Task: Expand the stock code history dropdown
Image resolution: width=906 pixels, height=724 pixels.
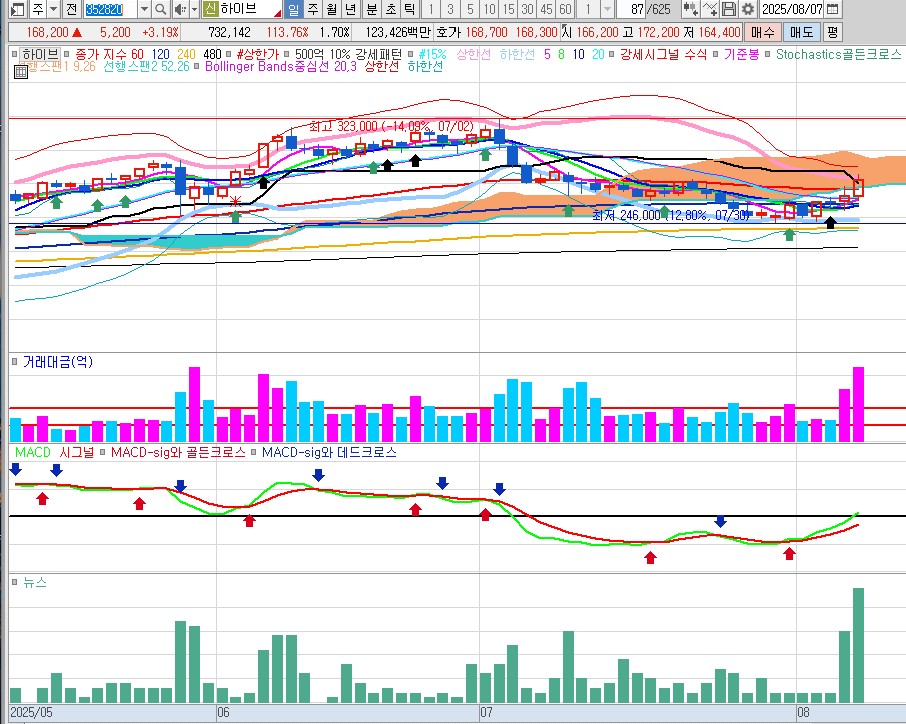Action: point(144,9)
